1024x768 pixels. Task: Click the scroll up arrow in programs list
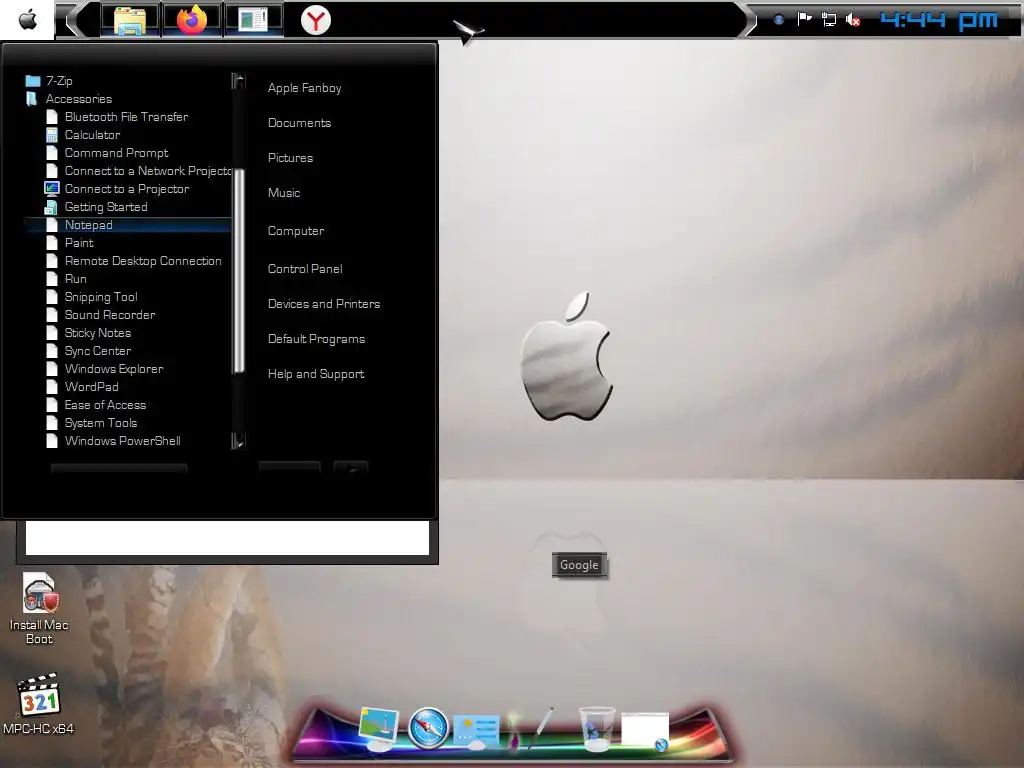pyautogui.click(x=239, y=81)
